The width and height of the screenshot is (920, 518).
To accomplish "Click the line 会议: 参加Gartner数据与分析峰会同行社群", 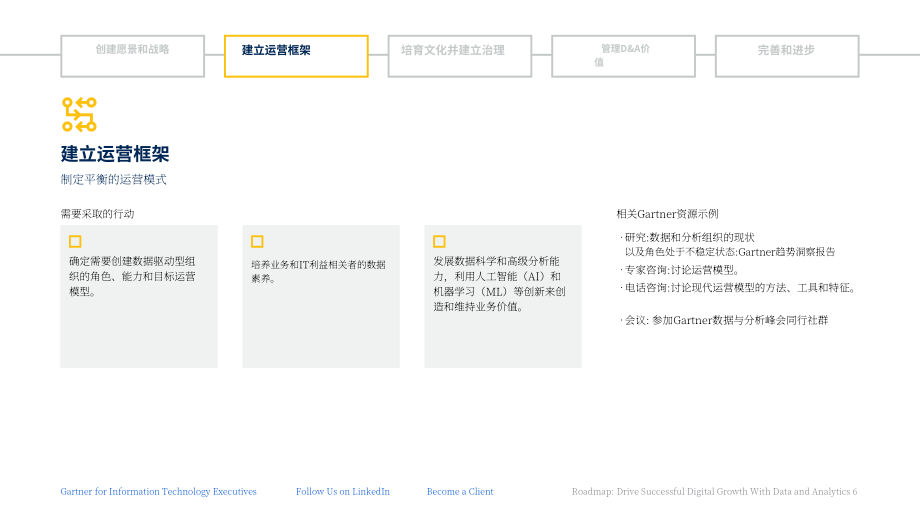I will click(726, 320).
